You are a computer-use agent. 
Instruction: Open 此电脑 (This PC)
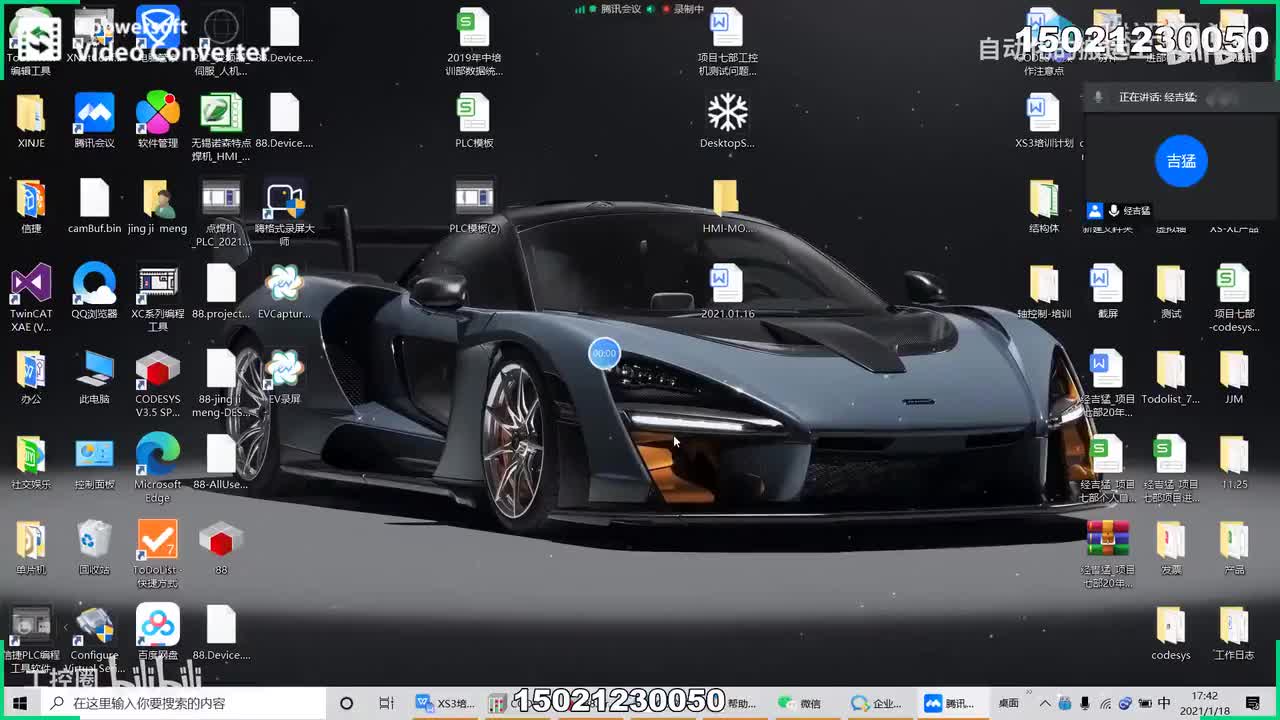click(x=94, y=376)
